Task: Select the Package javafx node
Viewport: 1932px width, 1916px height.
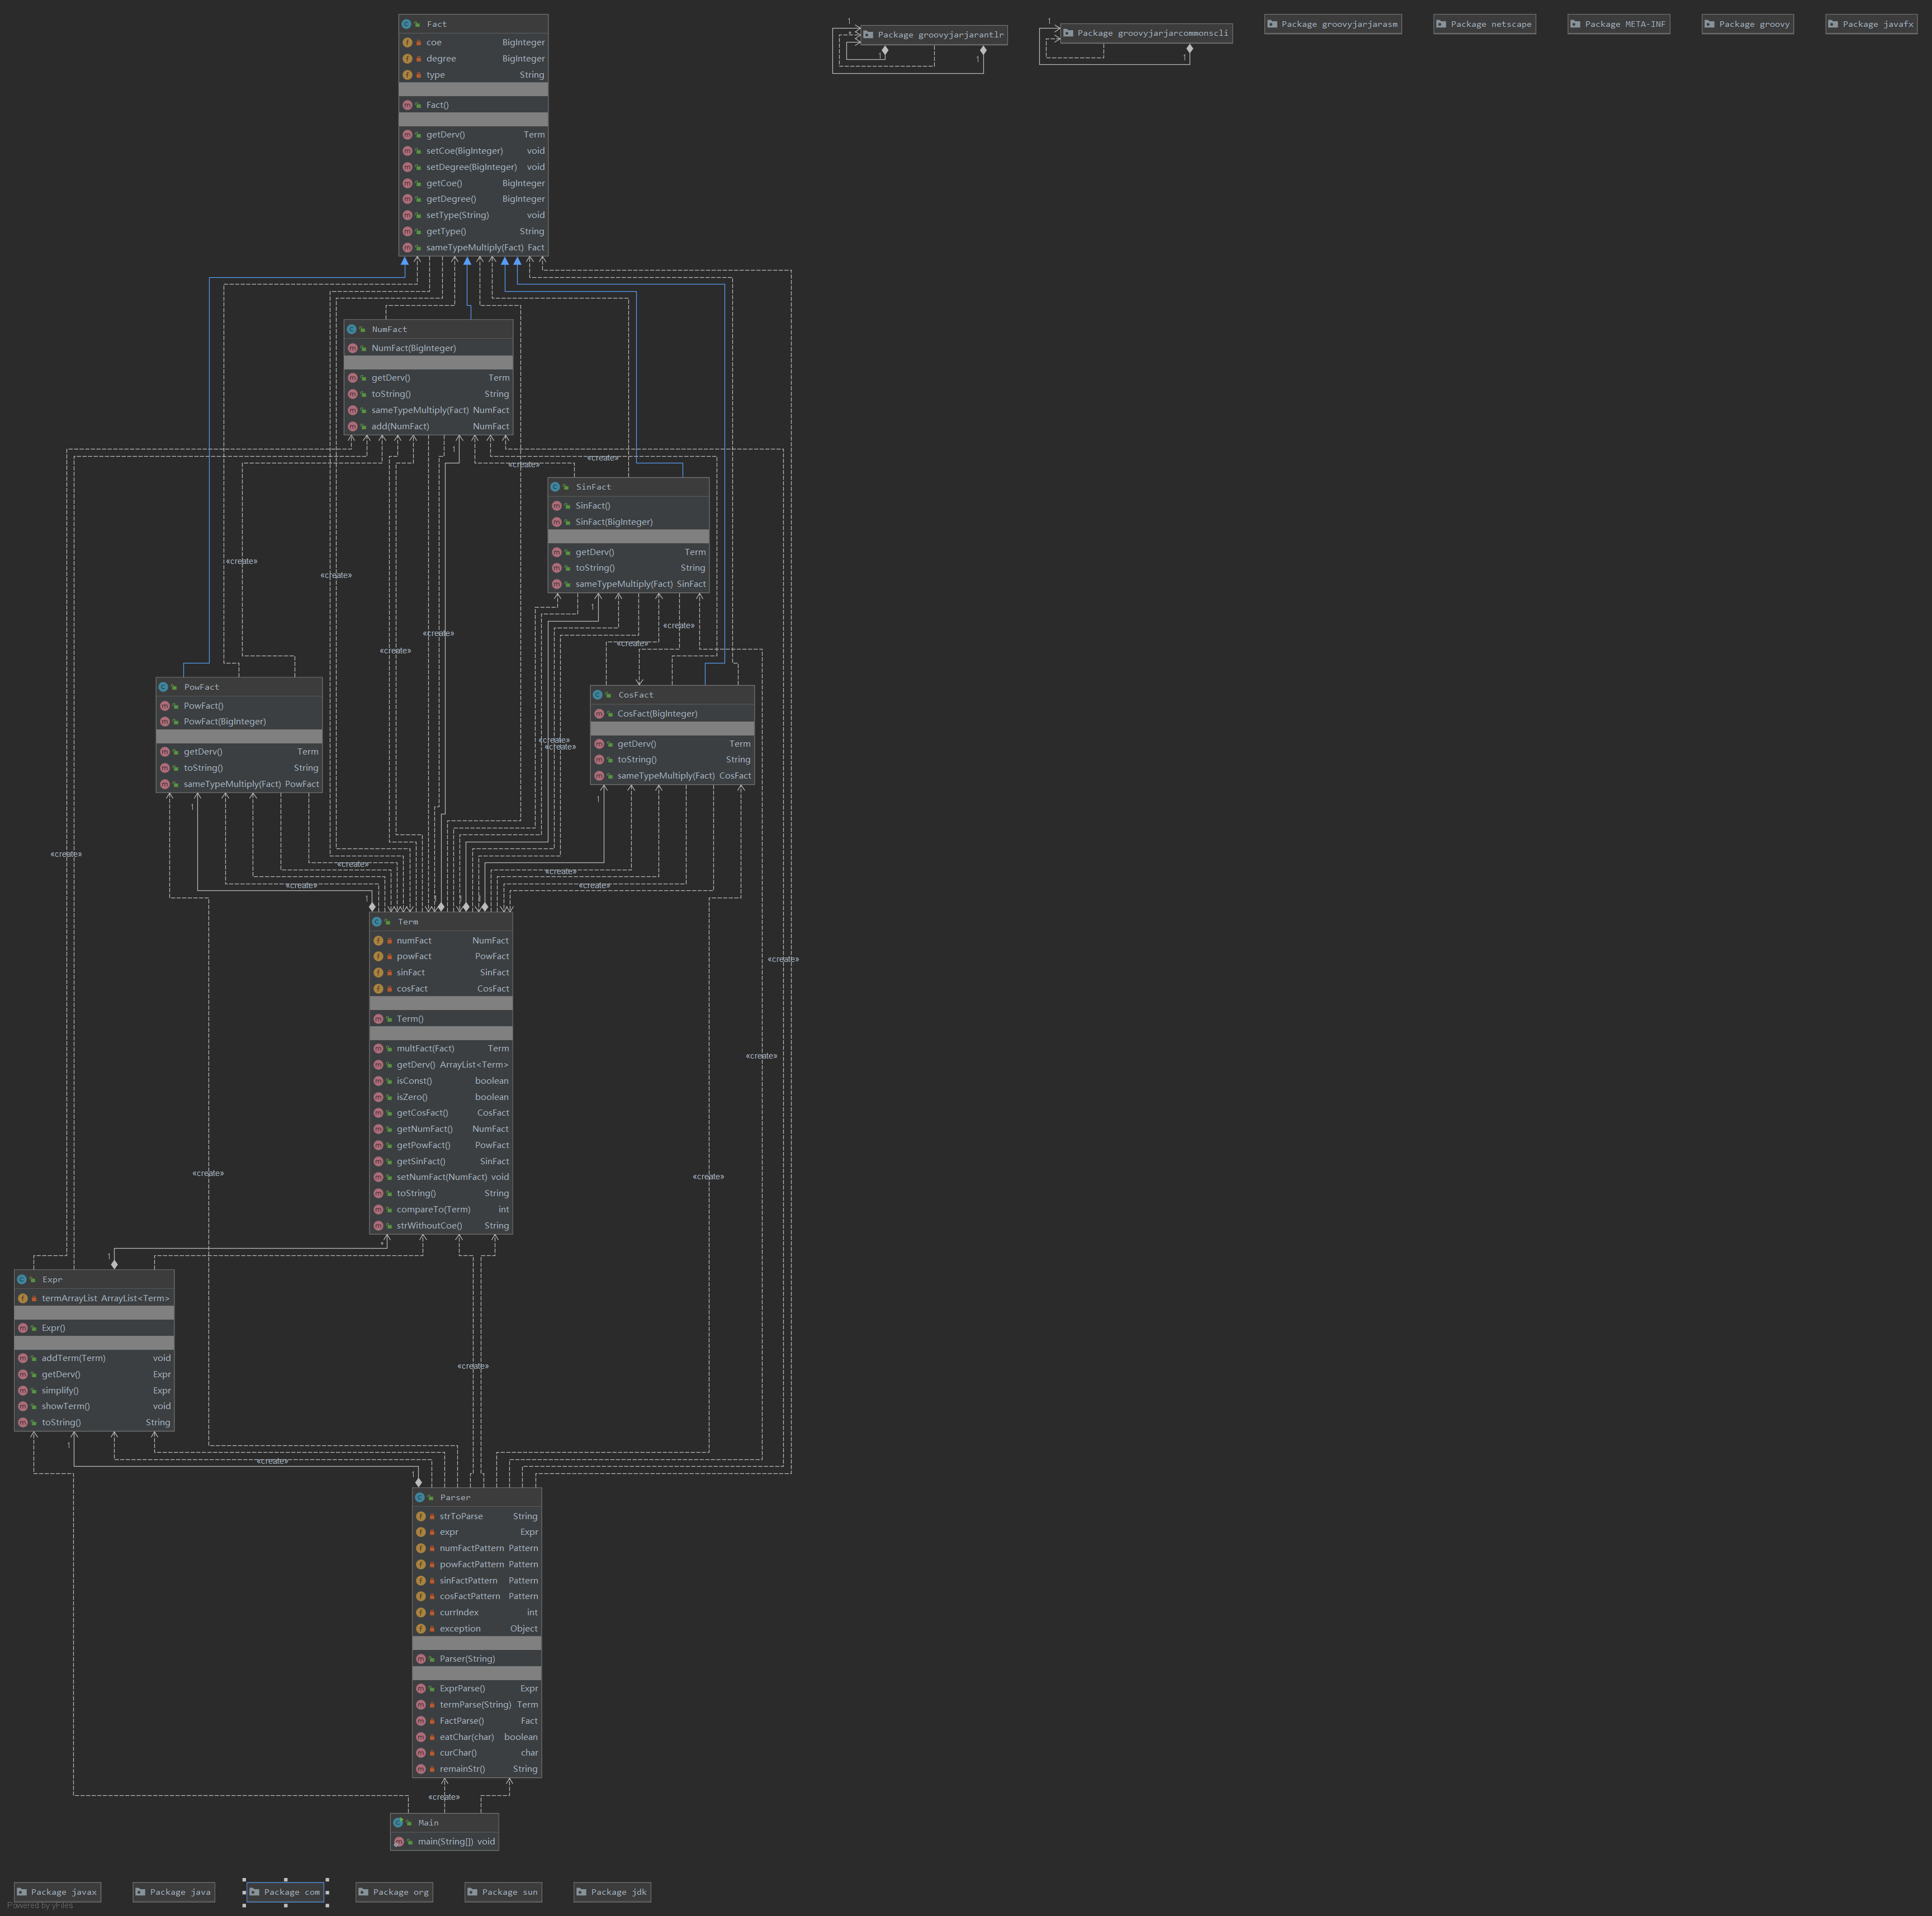Action: 1870,24
